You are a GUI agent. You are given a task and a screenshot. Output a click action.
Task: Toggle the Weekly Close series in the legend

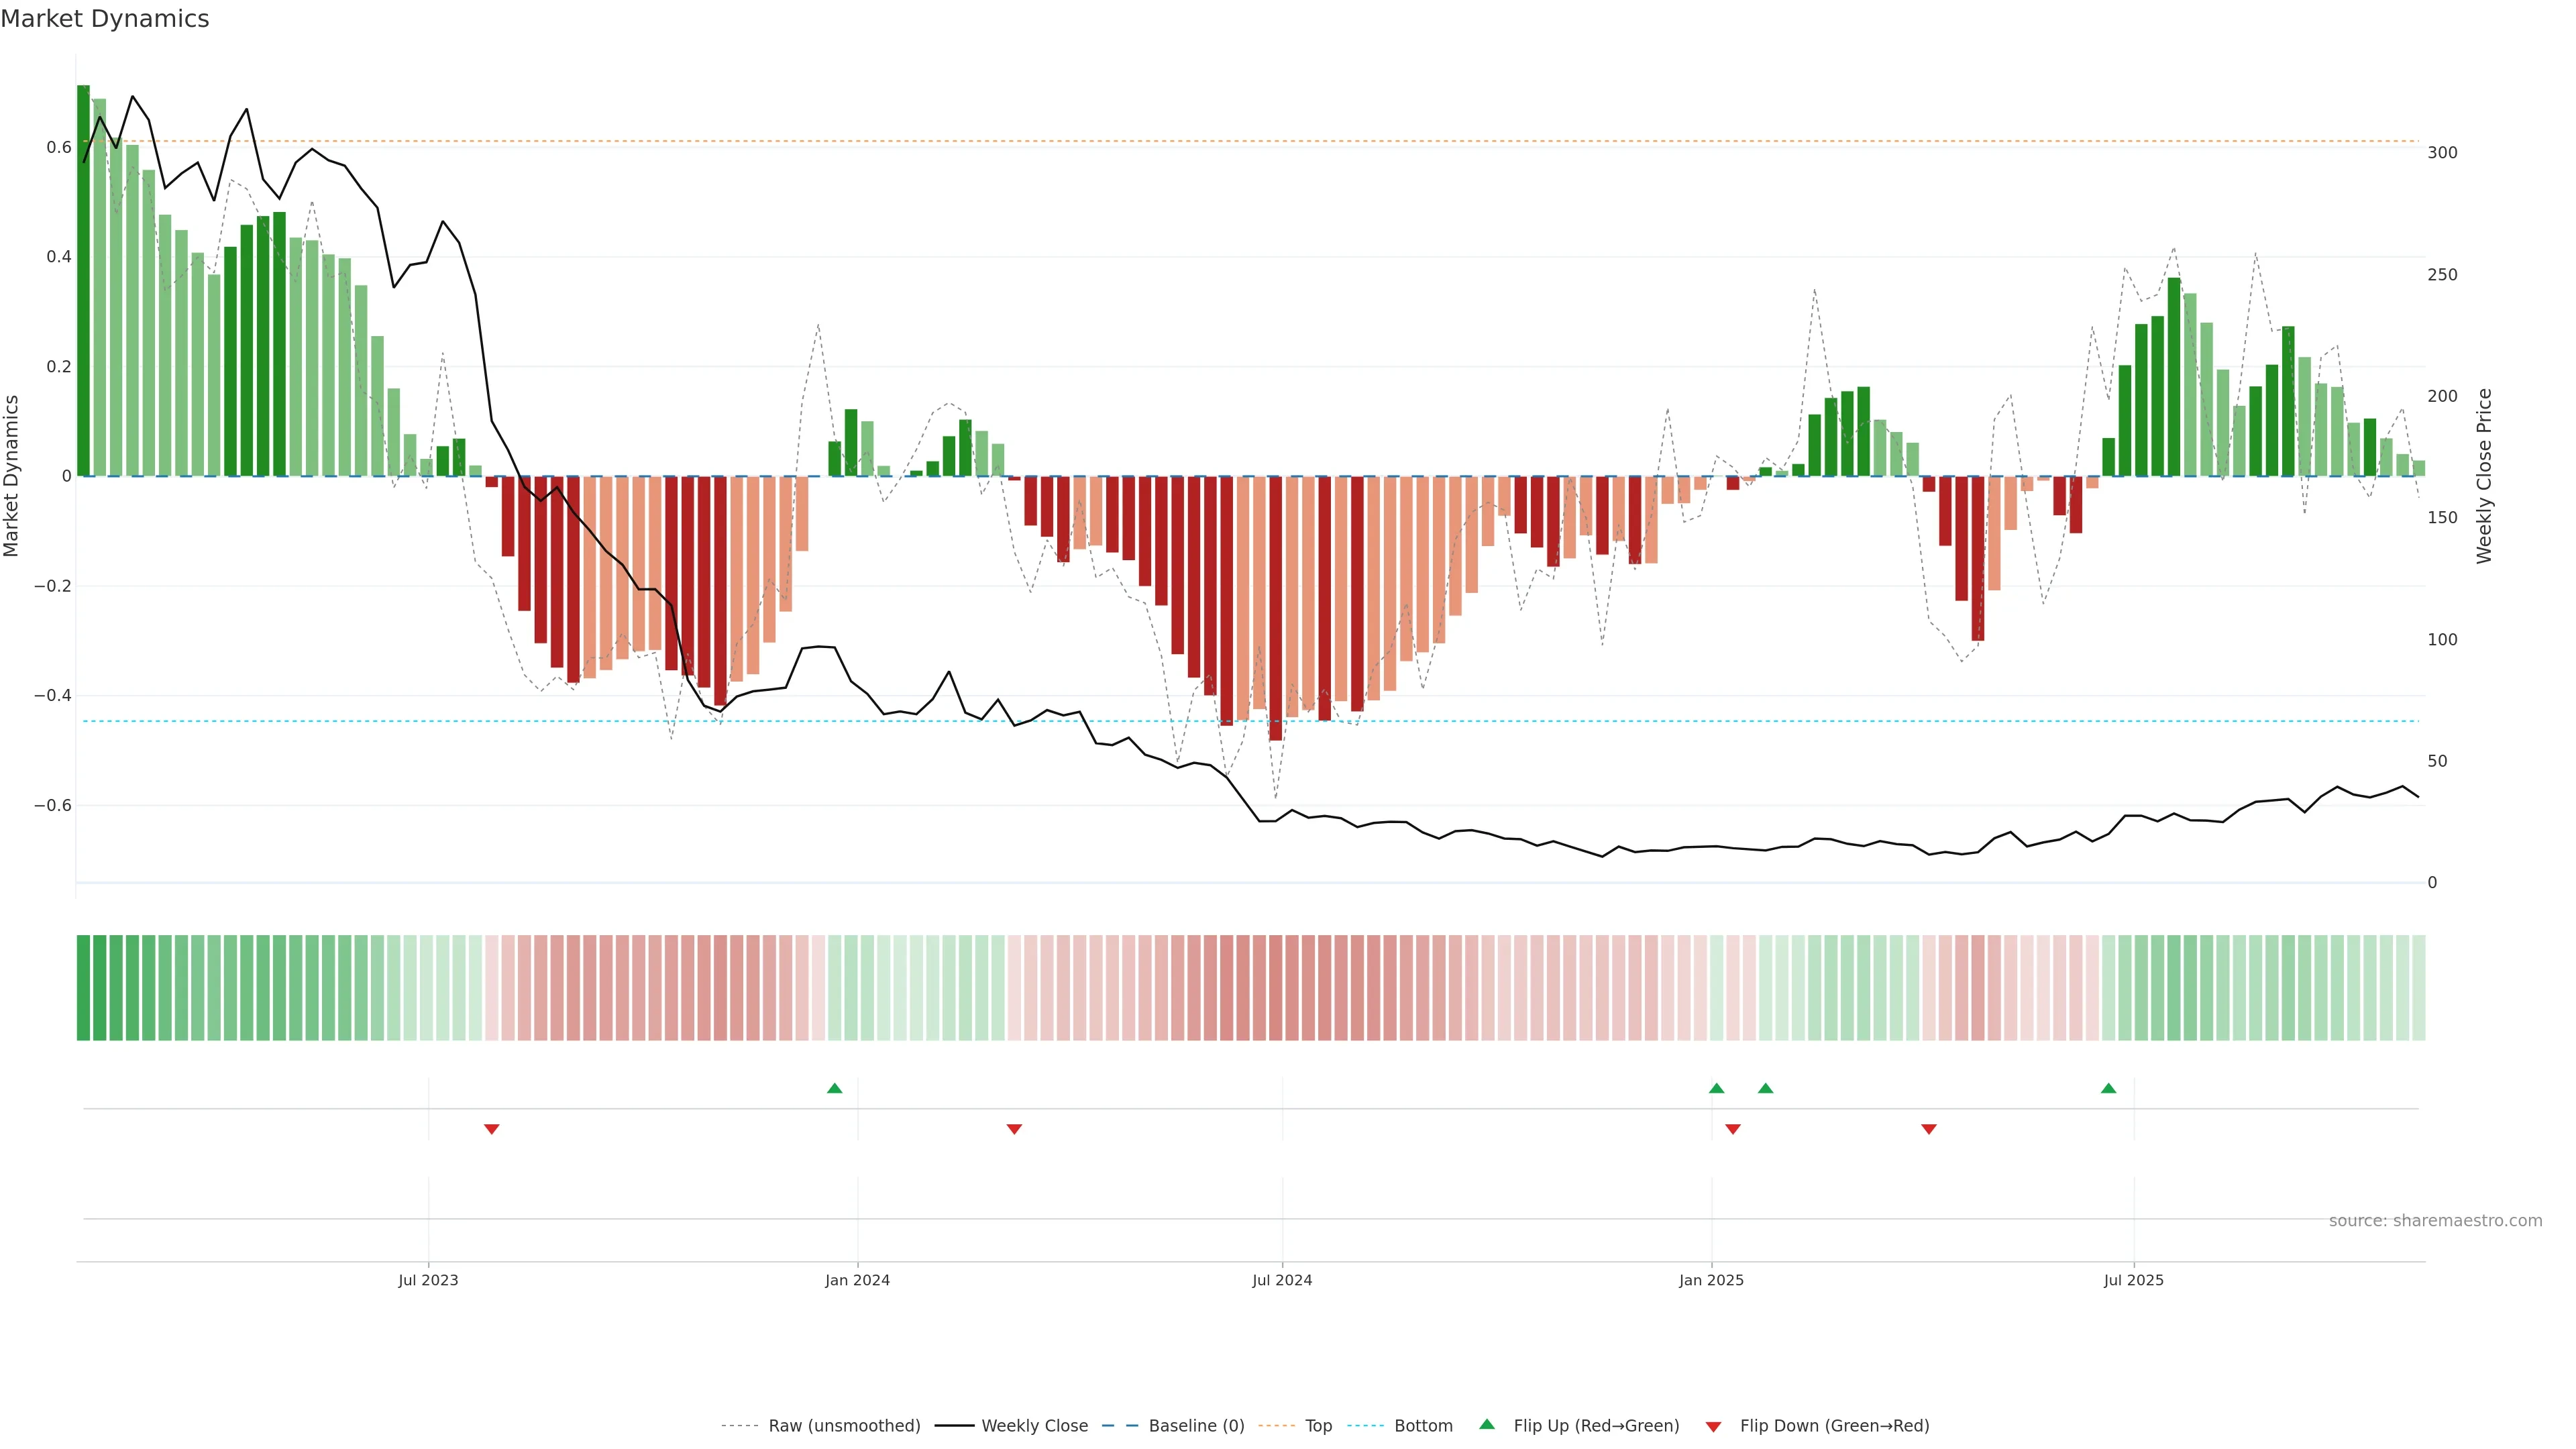(x=1034, y=1426)
